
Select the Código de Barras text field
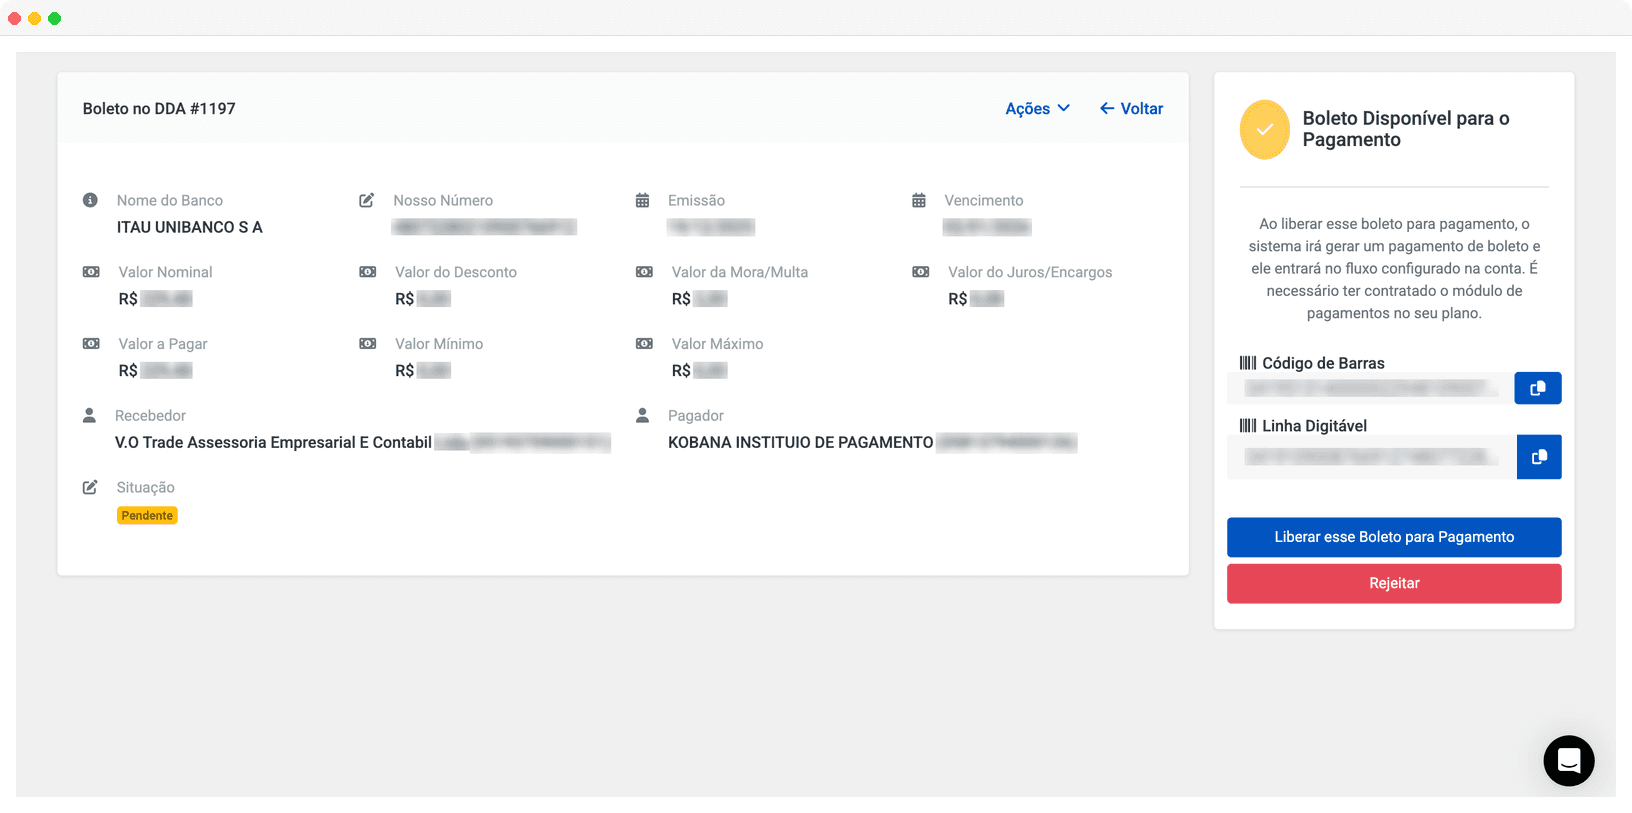tap(1370, 388)
